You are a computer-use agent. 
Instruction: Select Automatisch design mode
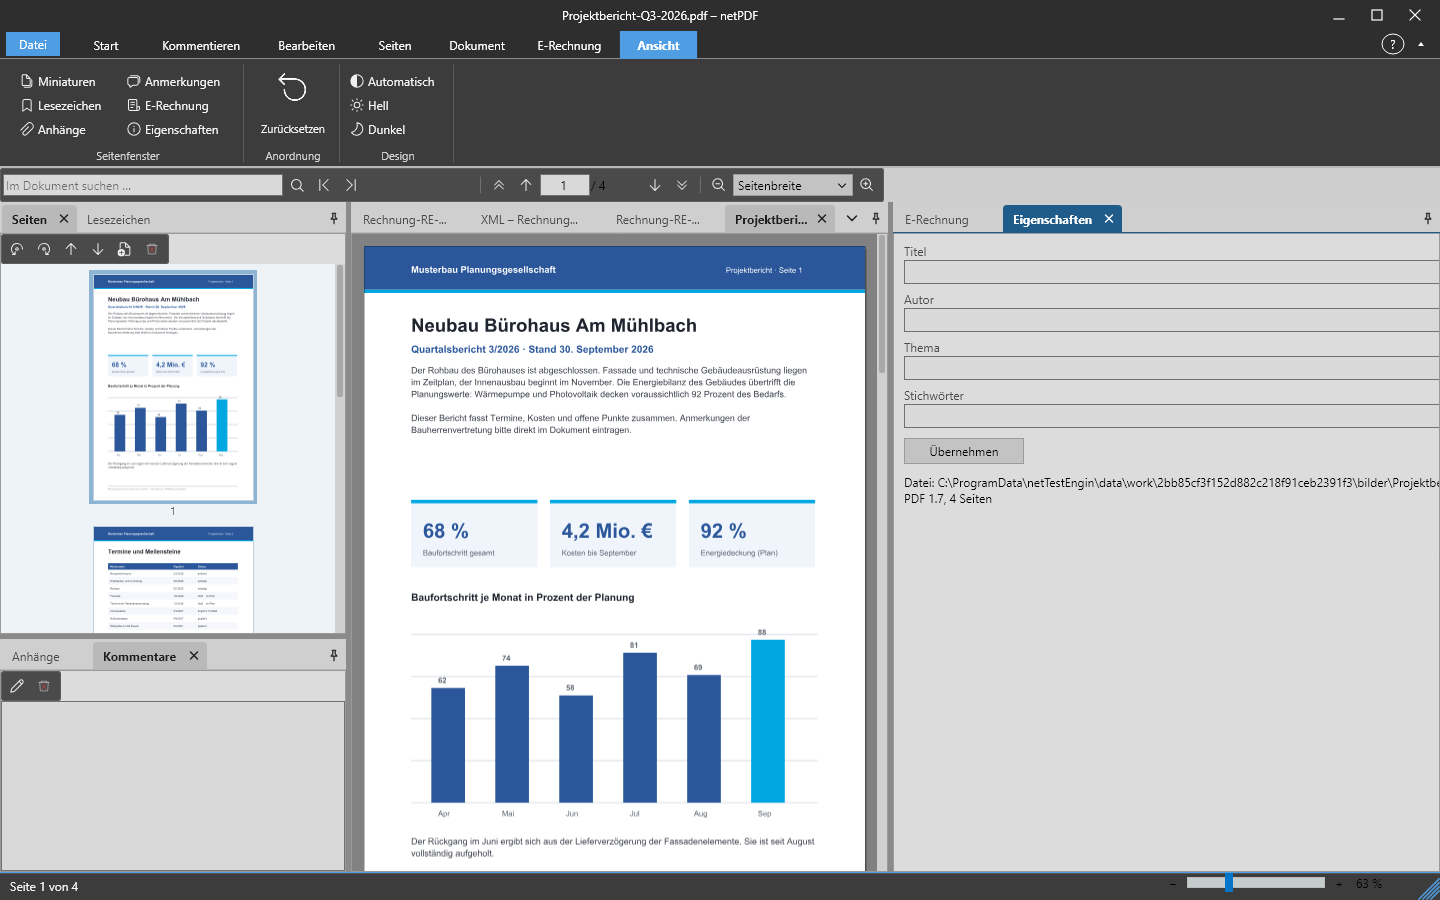(x=392, y=81)
